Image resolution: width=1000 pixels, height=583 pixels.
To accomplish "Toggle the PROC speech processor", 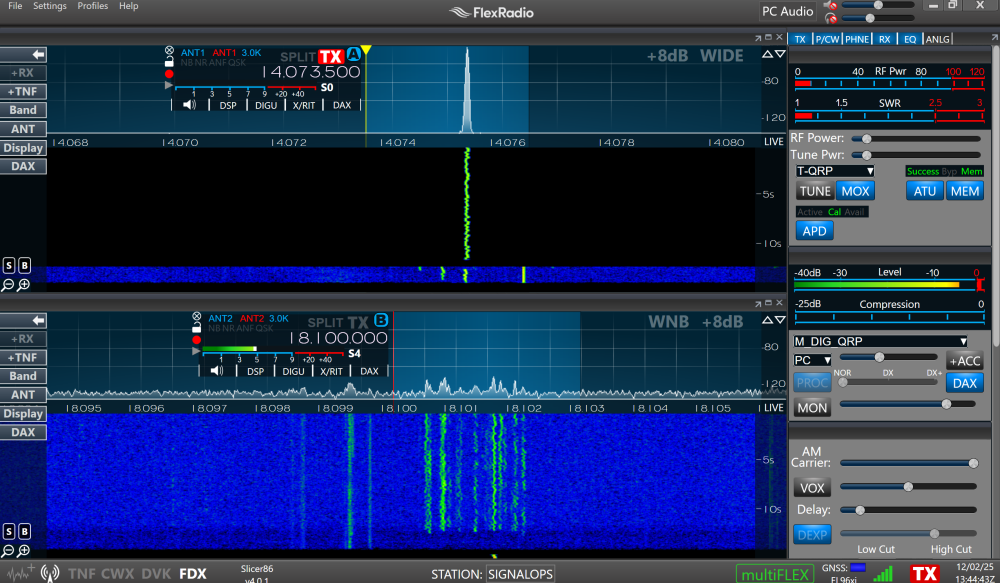I will (x=812, y=383).
